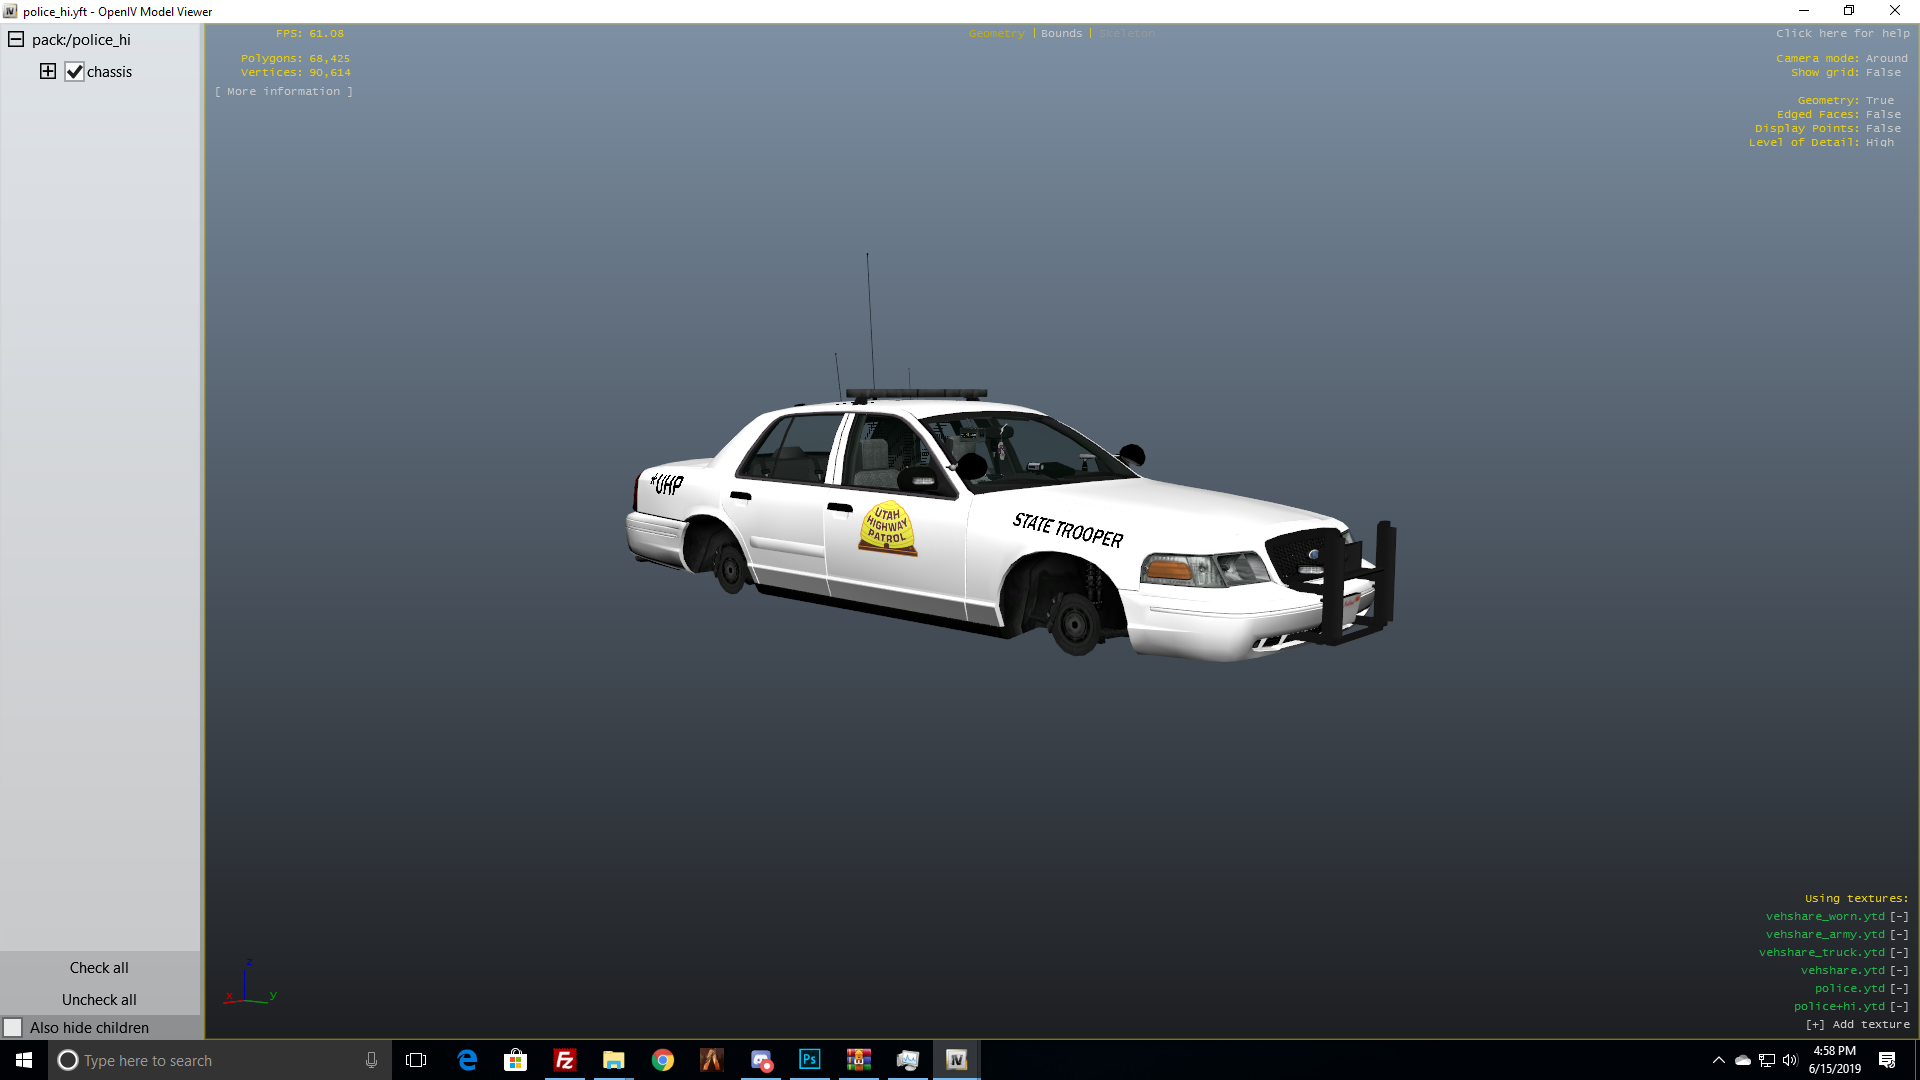The height and width of the screenshot is (1080, 1920).
Task: Collapse the pack/police_hi root node
Action: click(16, 40)
